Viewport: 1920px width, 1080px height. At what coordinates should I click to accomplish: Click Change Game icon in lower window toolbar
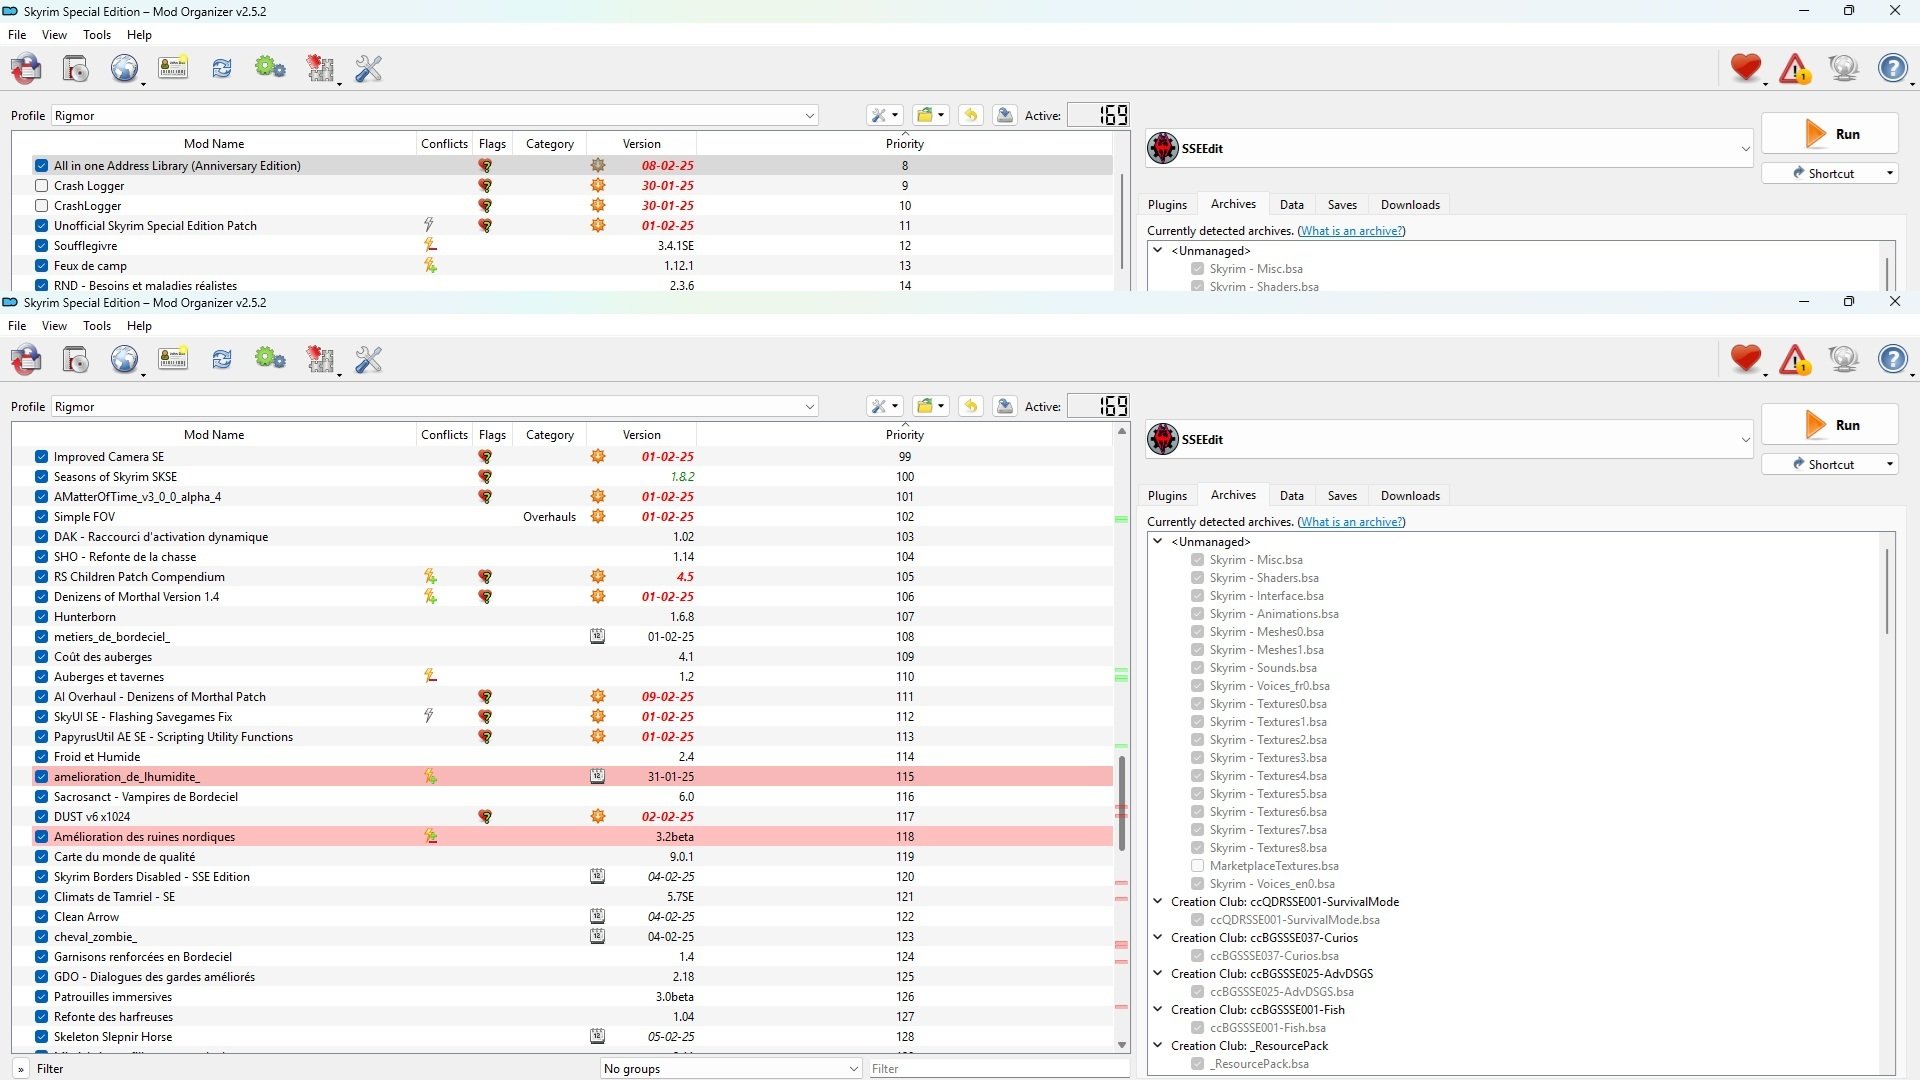pyautogui.click(x=27, y=359)
